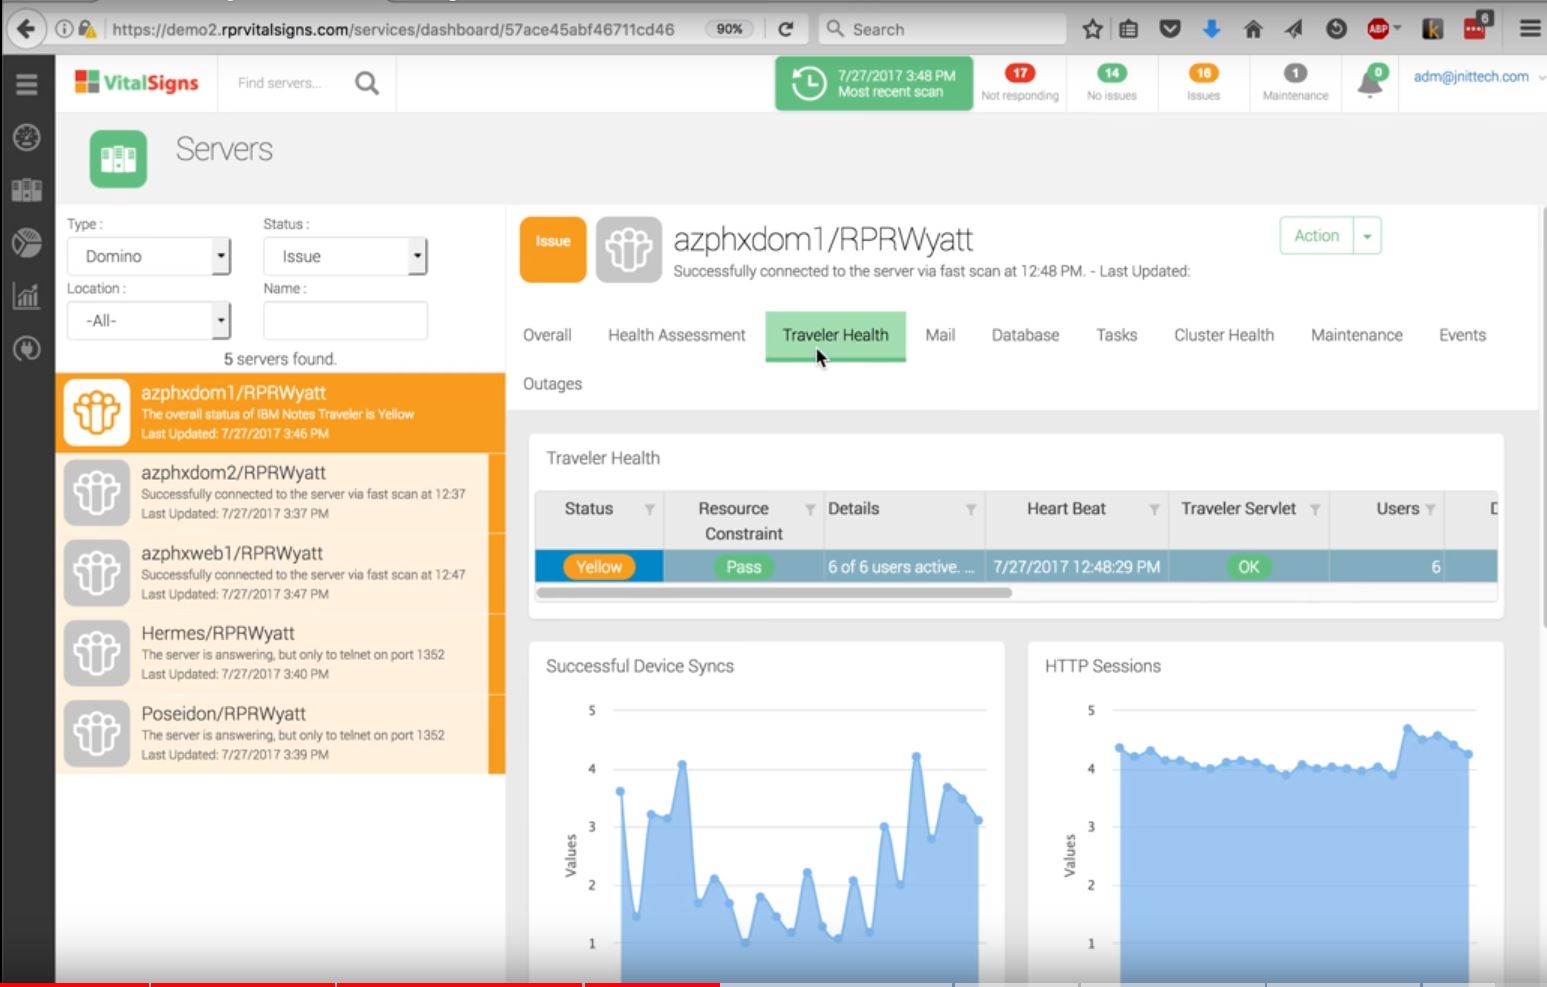1547x987 pixels.
Task: Open filter on Details column header
Action: pyautogui.click(x=970, y=510)
